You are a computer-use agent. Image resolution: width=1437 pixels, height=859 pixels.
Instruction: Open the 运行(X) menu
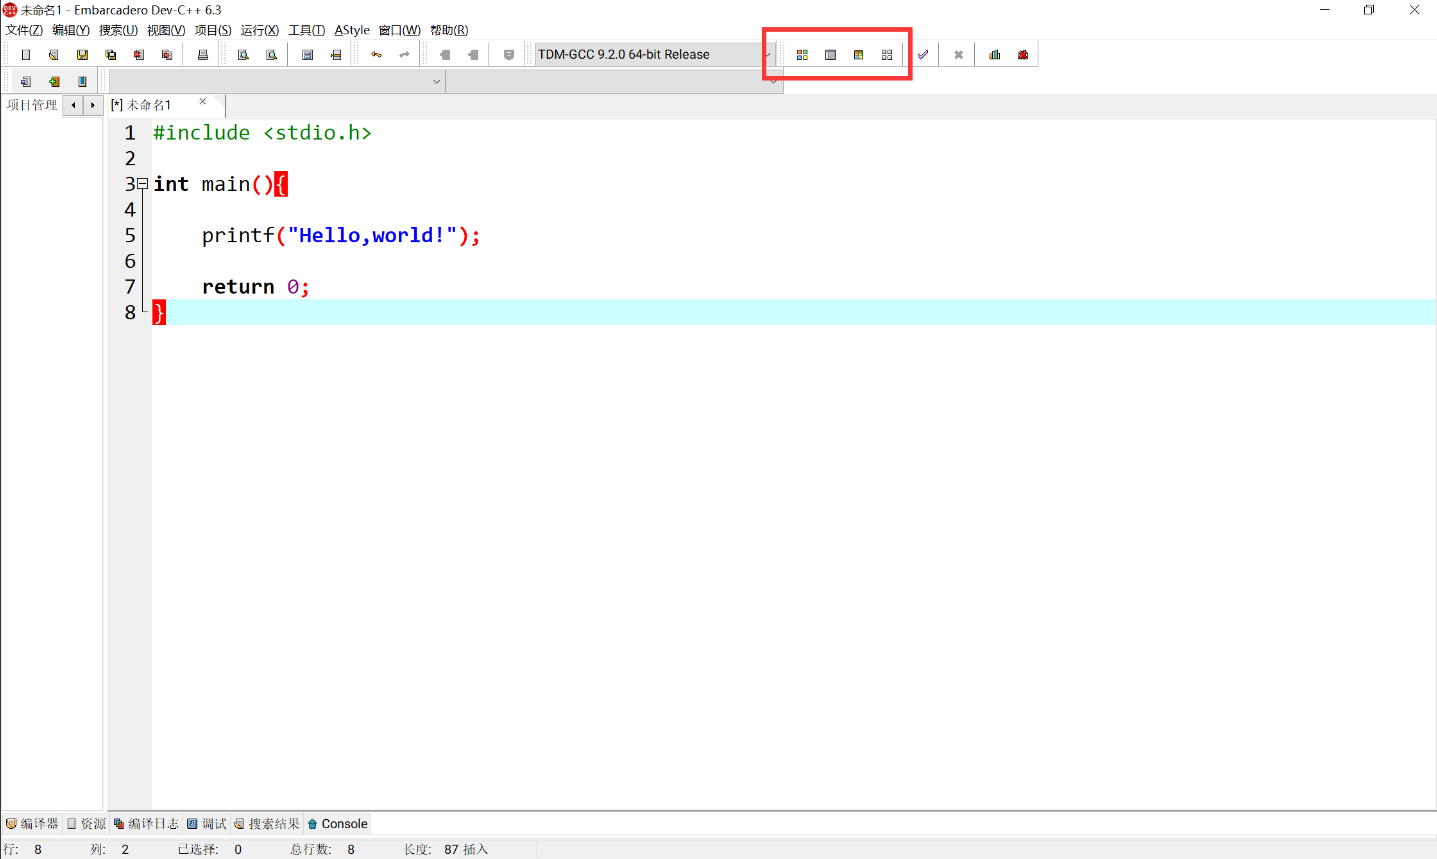(259, 30)
